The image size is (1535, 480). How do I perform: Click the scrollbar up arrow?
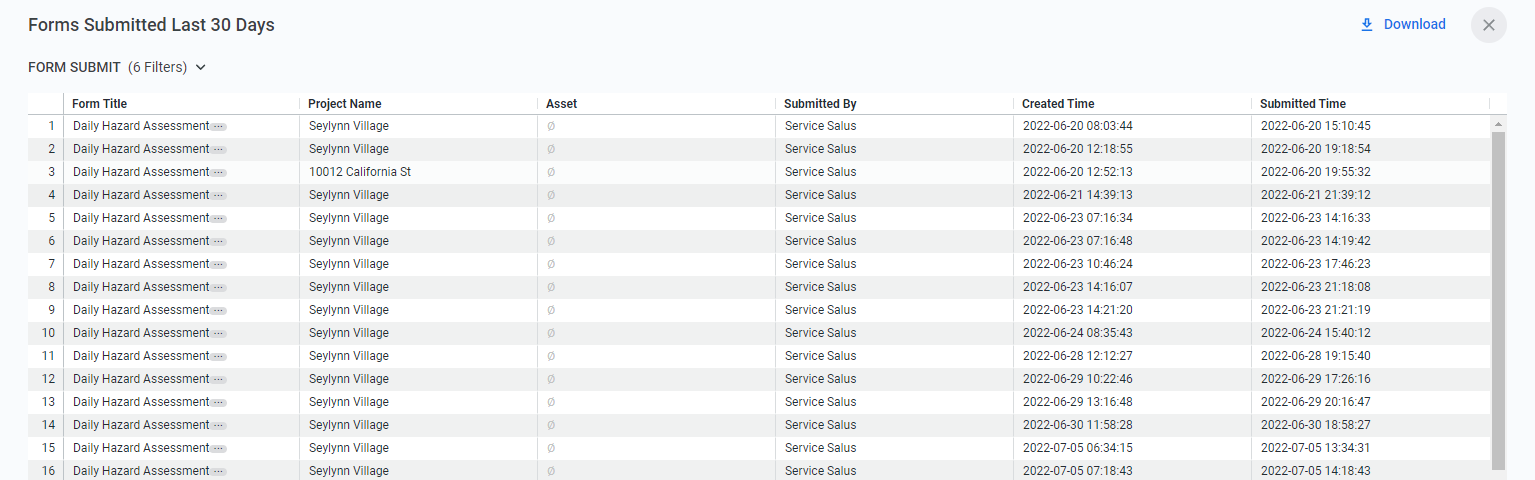coord(1498,124)
